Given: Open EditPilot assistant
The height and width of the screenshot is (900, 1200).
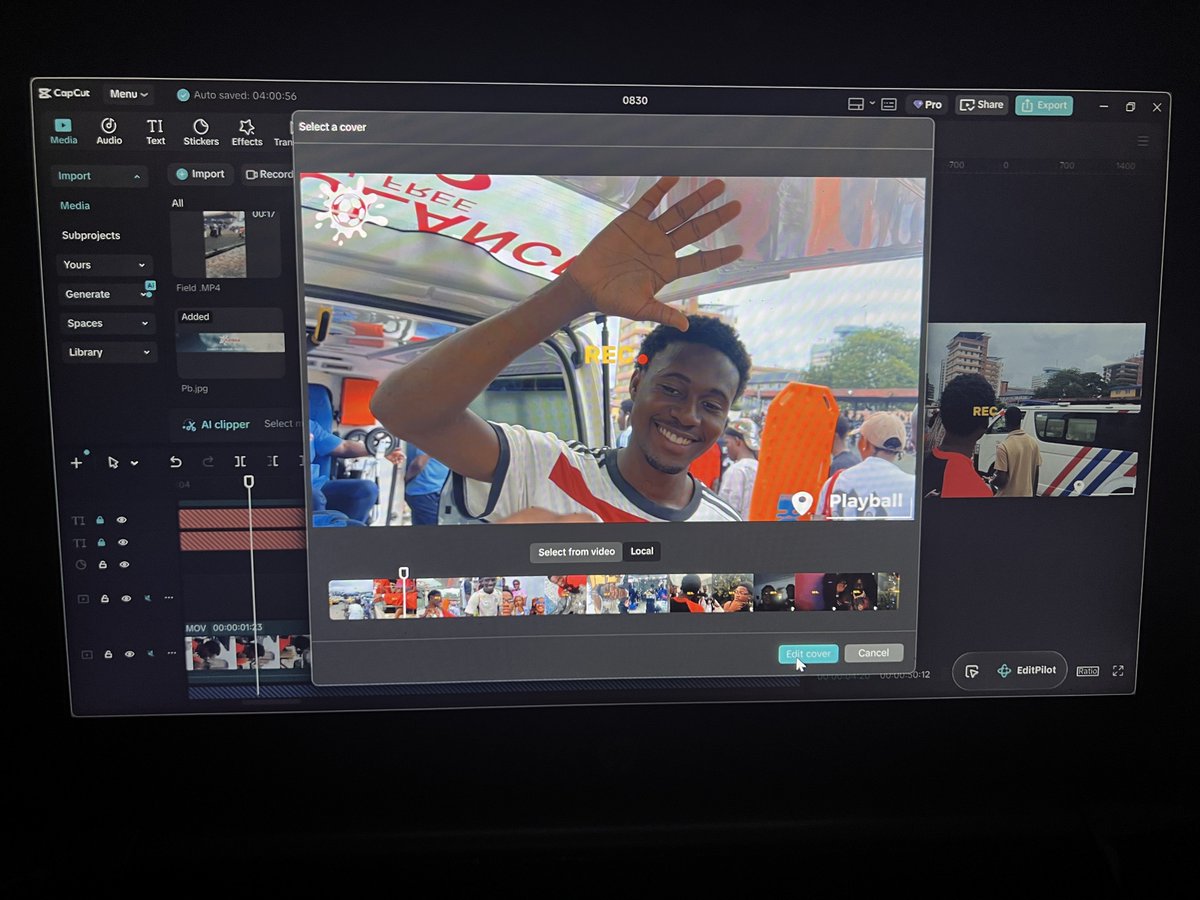Looking at the screenshot, I should coord(1025,671).
